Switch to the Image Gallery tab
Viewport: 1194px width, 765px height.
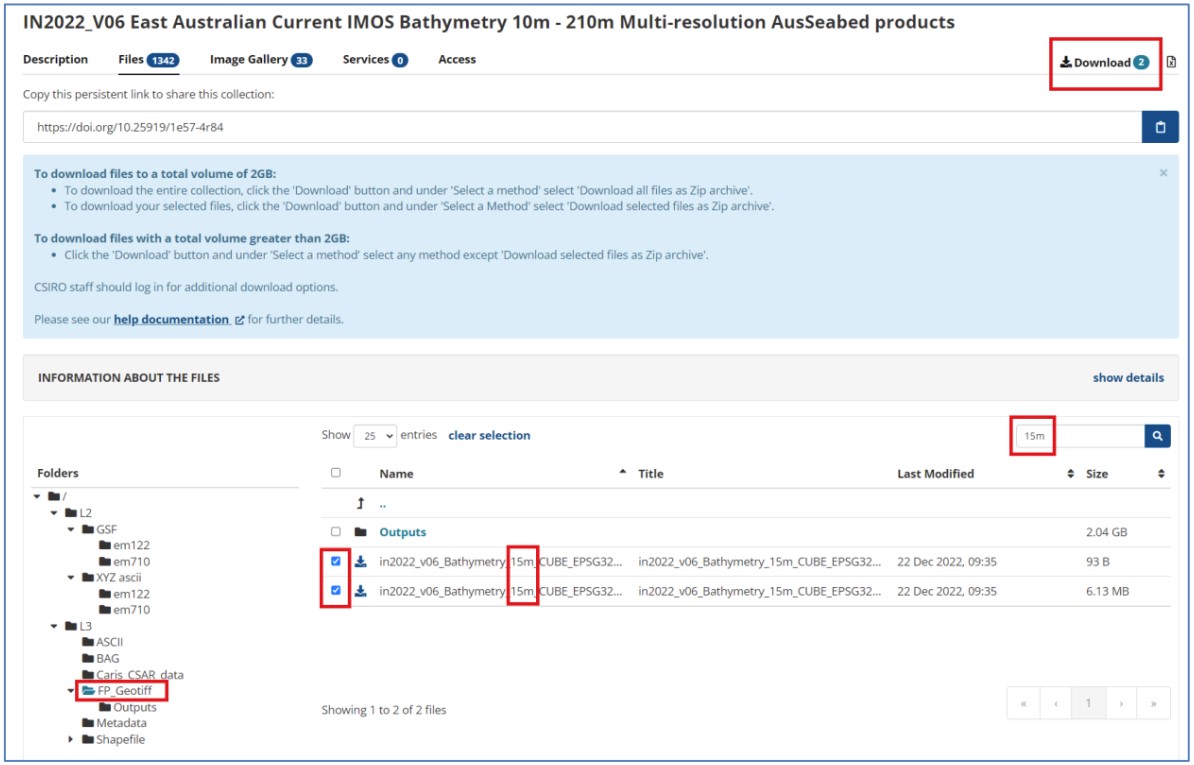click(x=260, y=60)
